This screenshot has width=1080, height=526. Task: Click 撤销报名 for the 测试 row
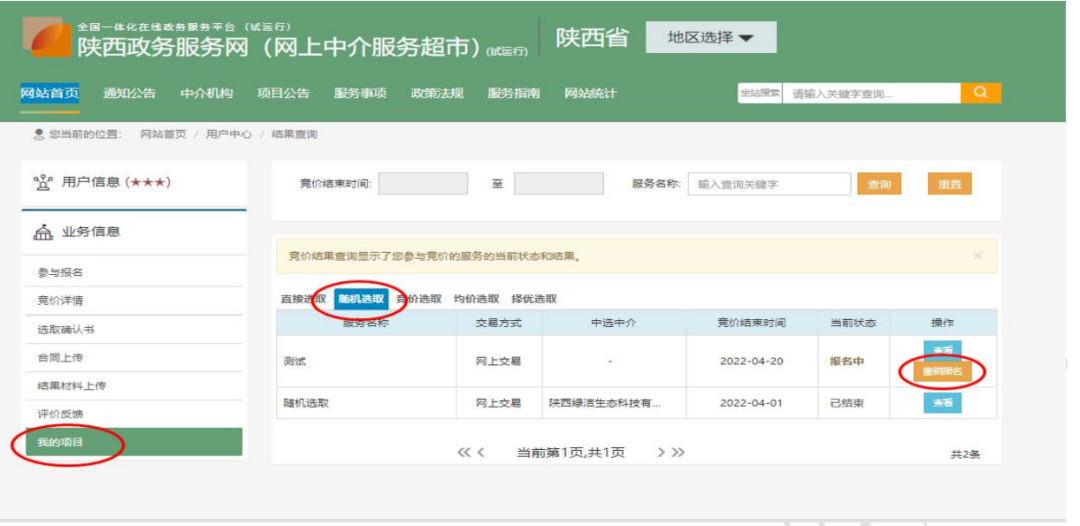[x=942, y=372]
